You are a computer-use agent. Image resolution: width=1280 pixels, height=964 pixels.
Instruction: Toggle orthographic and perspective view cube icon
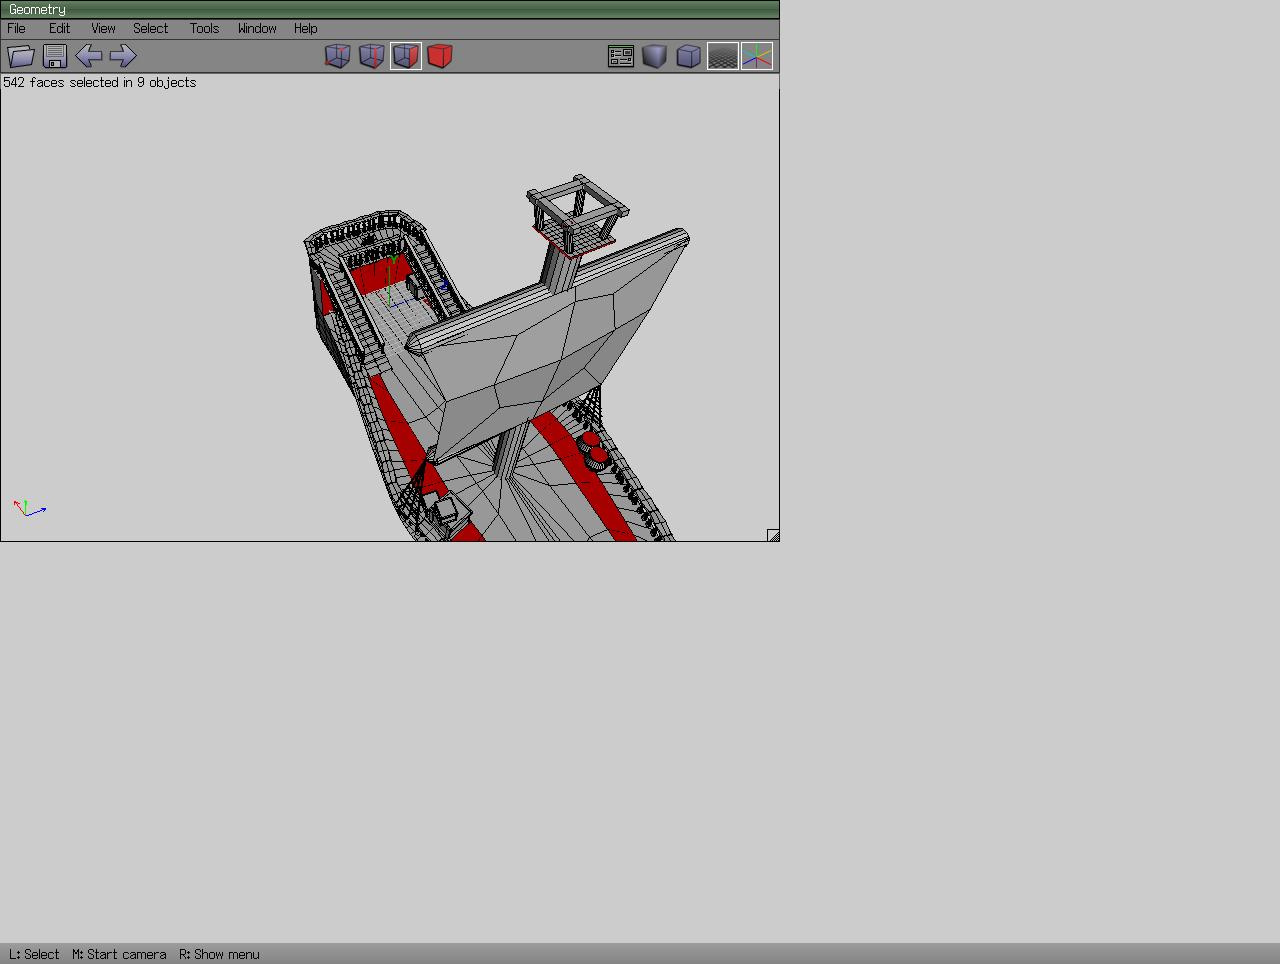point(689,56)
